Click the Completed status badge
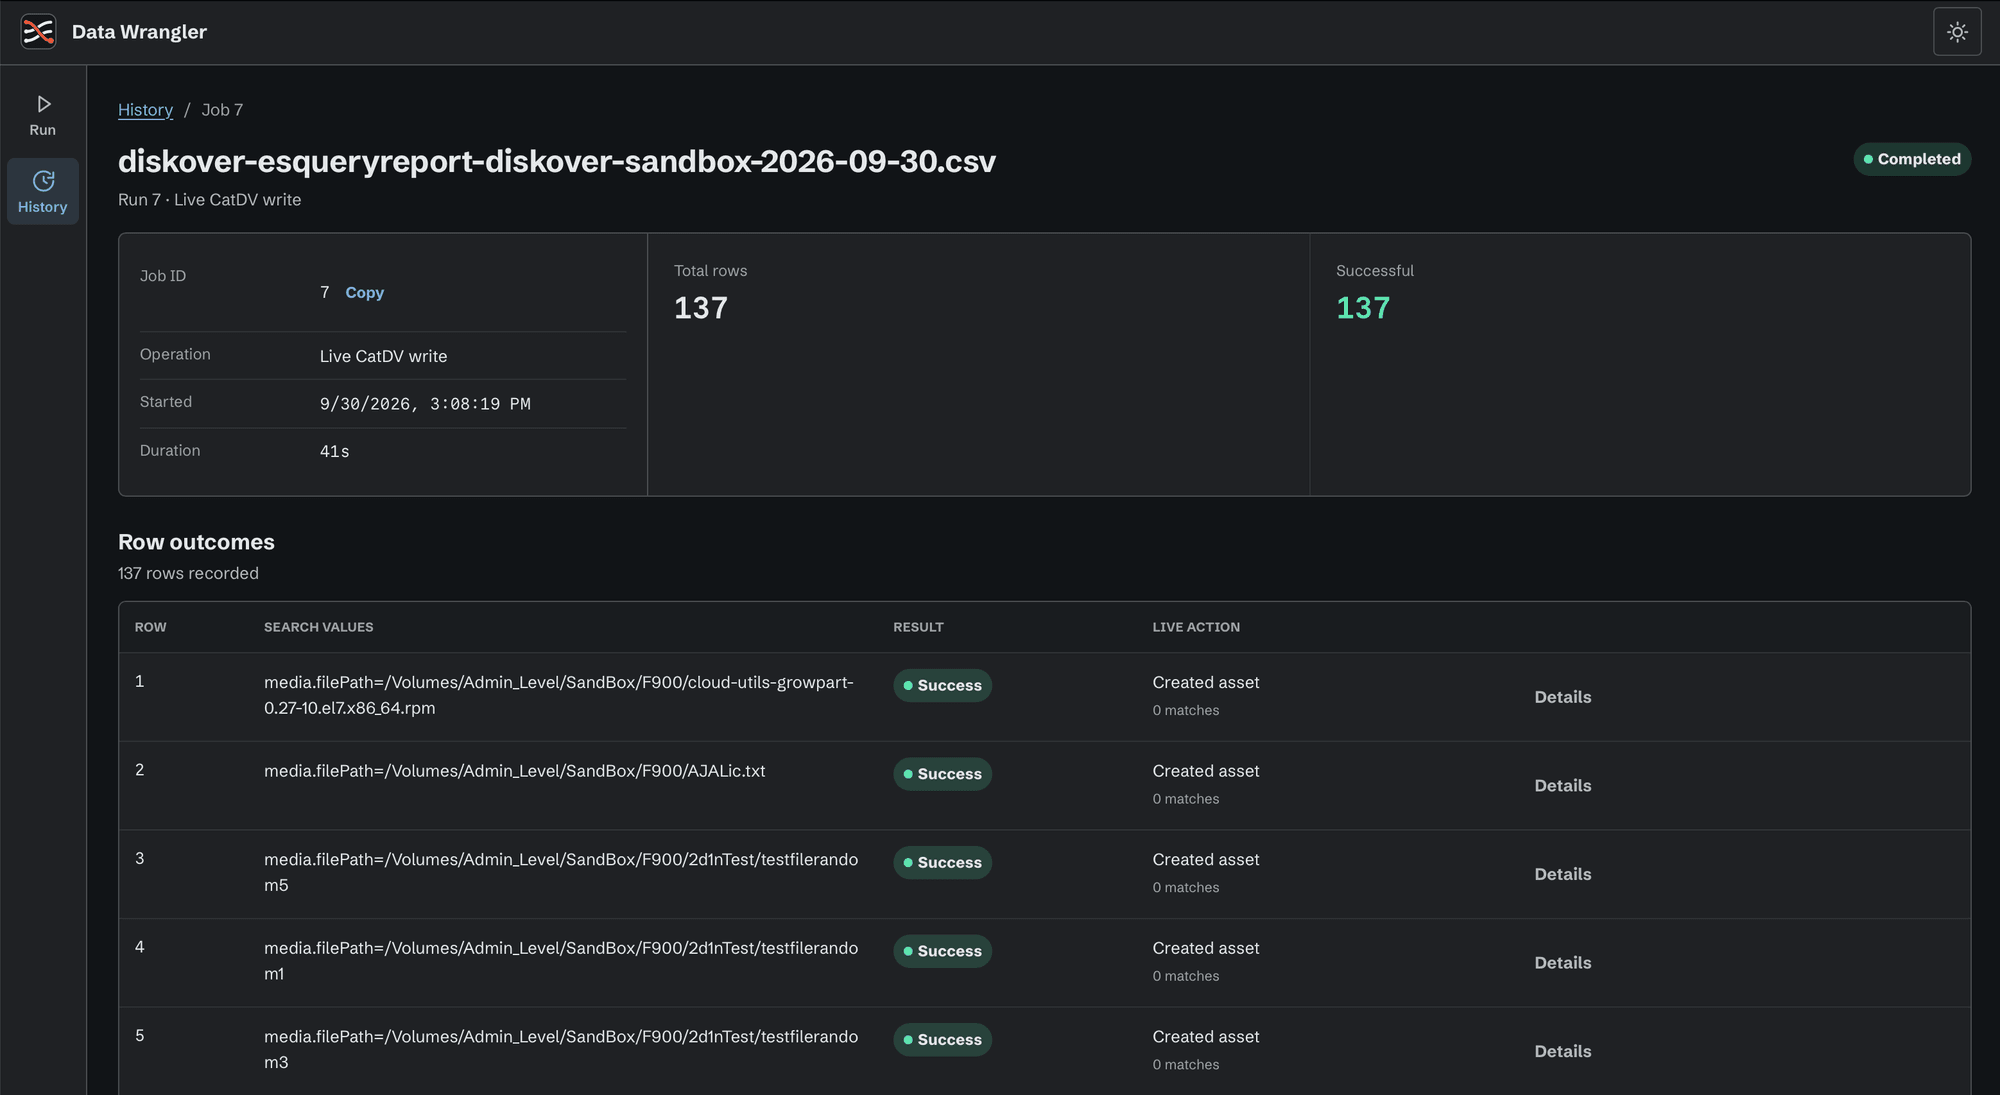The width and height of the screenshot is (2000, 1095). click(1912, 159)
